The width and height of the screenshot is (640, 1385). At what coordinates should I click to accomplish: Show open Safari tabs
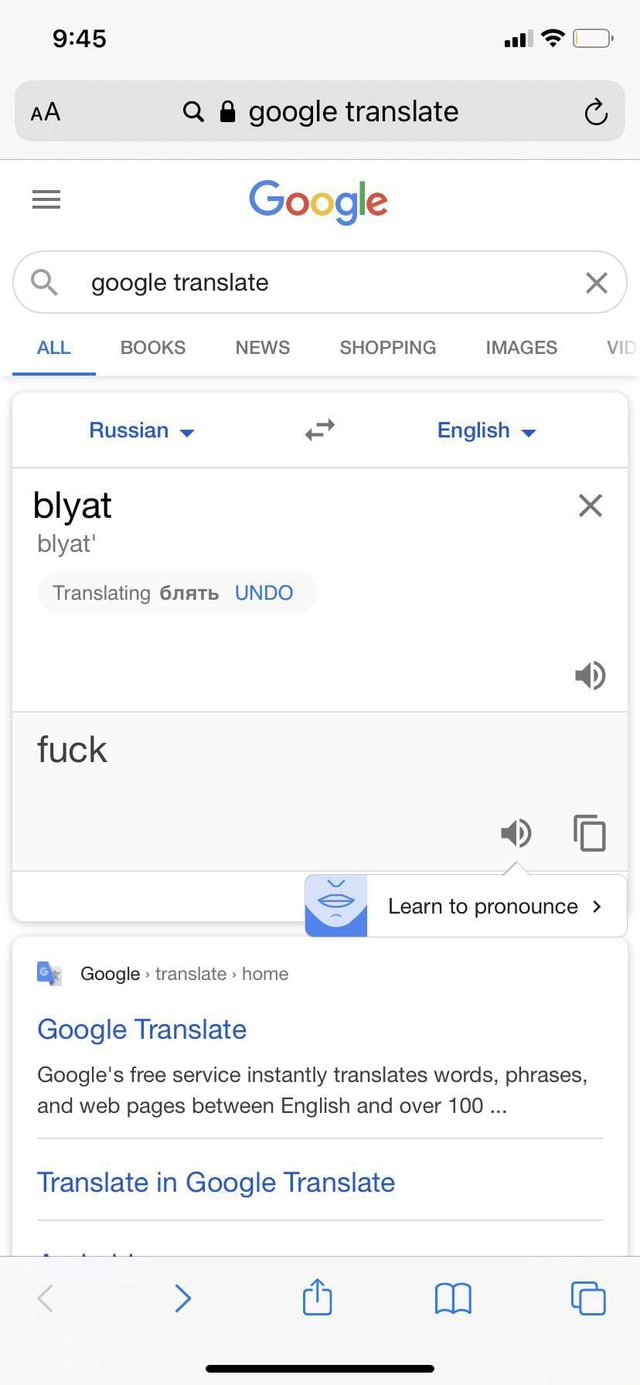pos(588,1298)
